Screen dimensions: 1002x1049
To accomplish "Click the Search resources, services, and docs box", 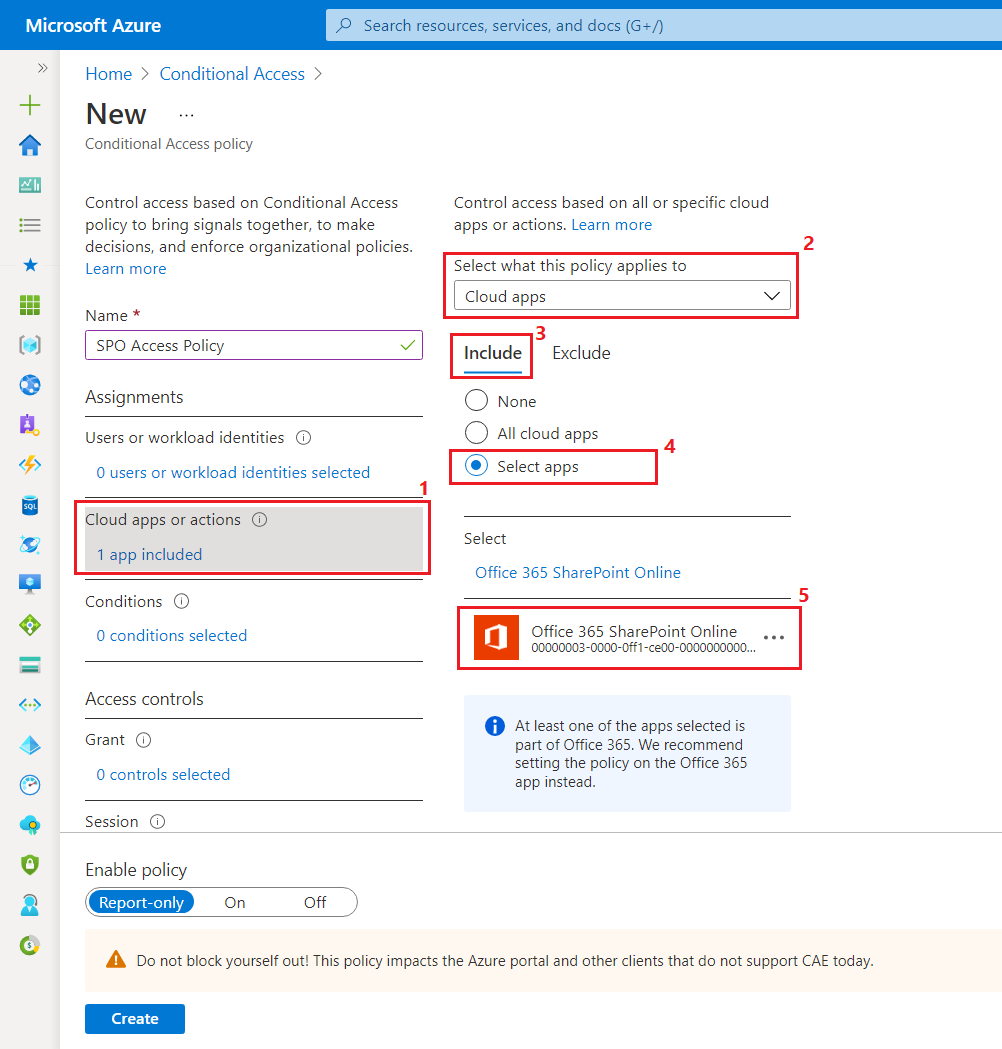I will (662, 25).
